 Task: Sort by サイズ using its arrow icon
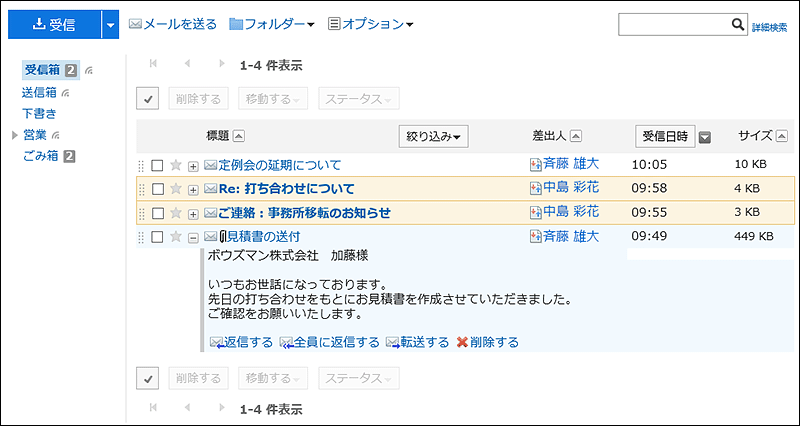pos(781,136)
